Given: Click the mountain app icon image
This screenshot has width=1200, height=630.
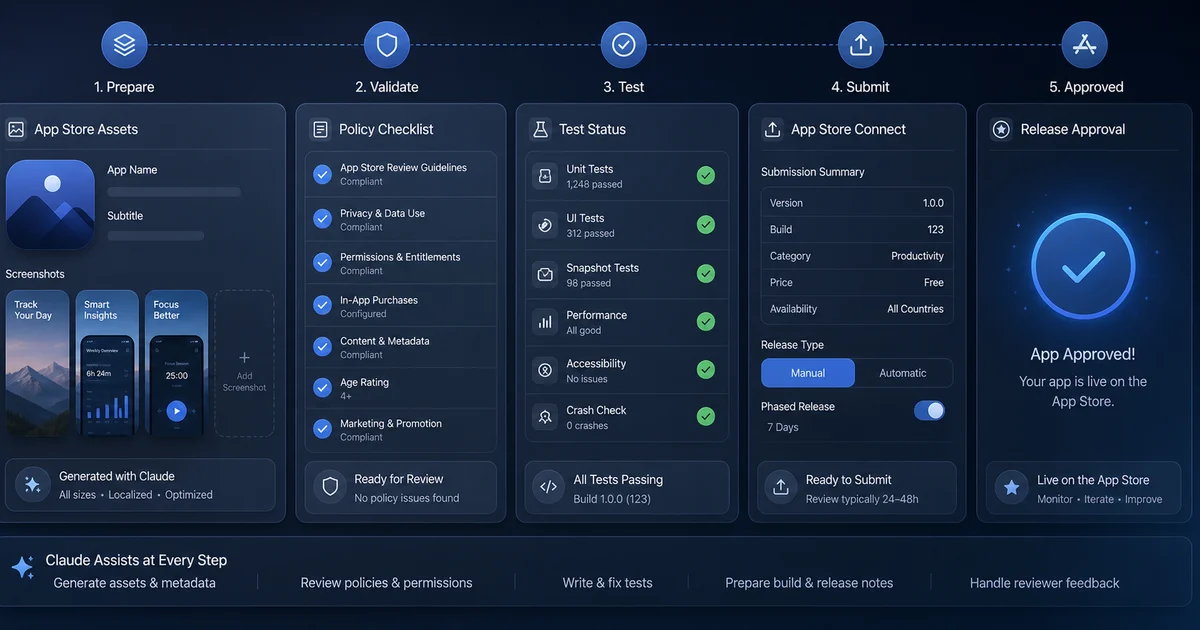Looking at the screenshot, I should point(50,205).
